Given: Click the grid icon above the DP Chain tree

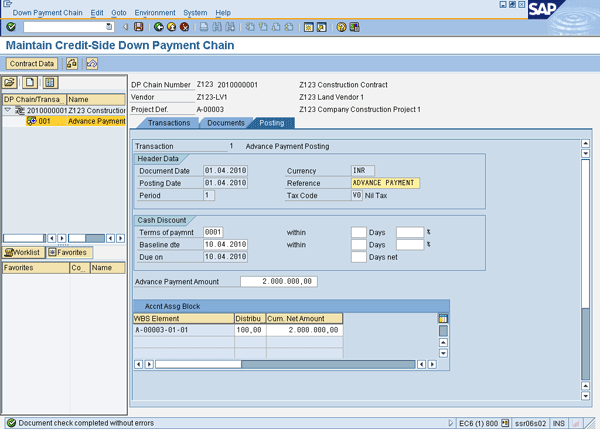Looking at the screenshot, I should [50, 82].
